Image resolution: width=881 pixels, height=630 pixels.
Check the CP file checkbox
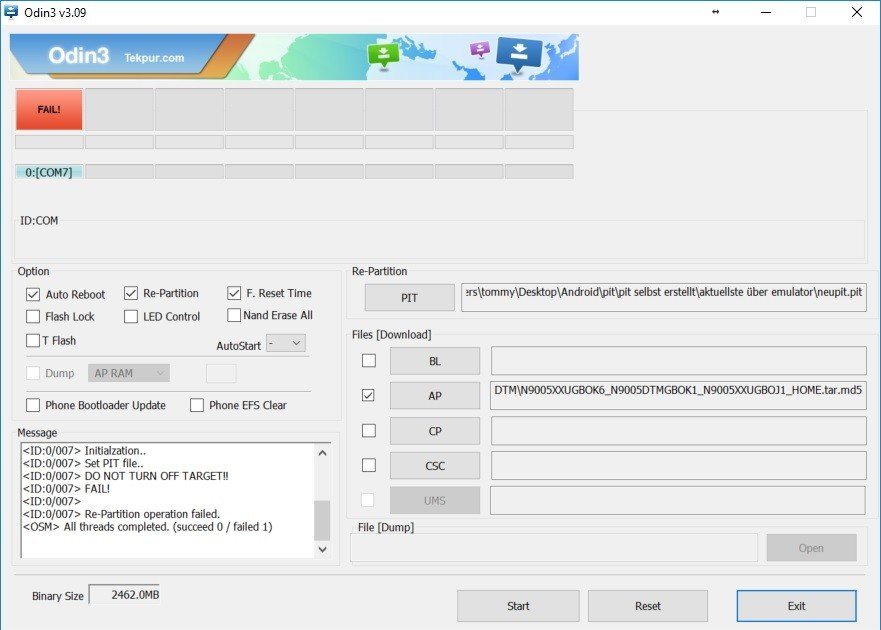369,430
